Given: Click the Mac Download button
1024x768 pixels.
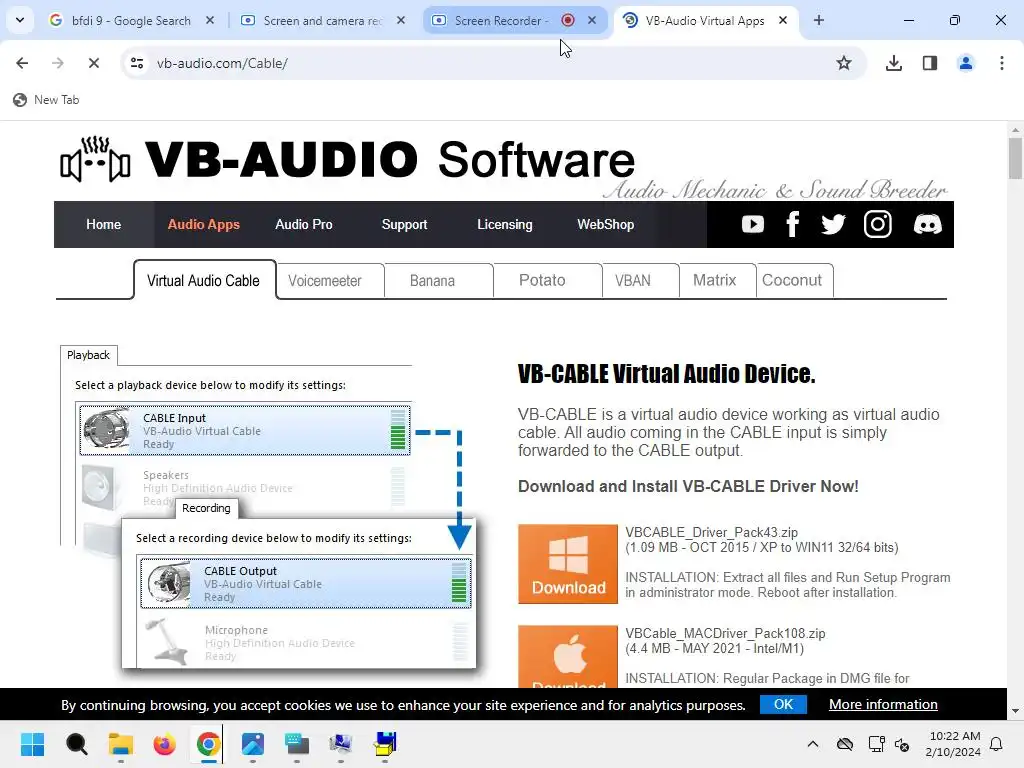Looking at the screenshot, I should pyautogui.click(x=568, y=656).
